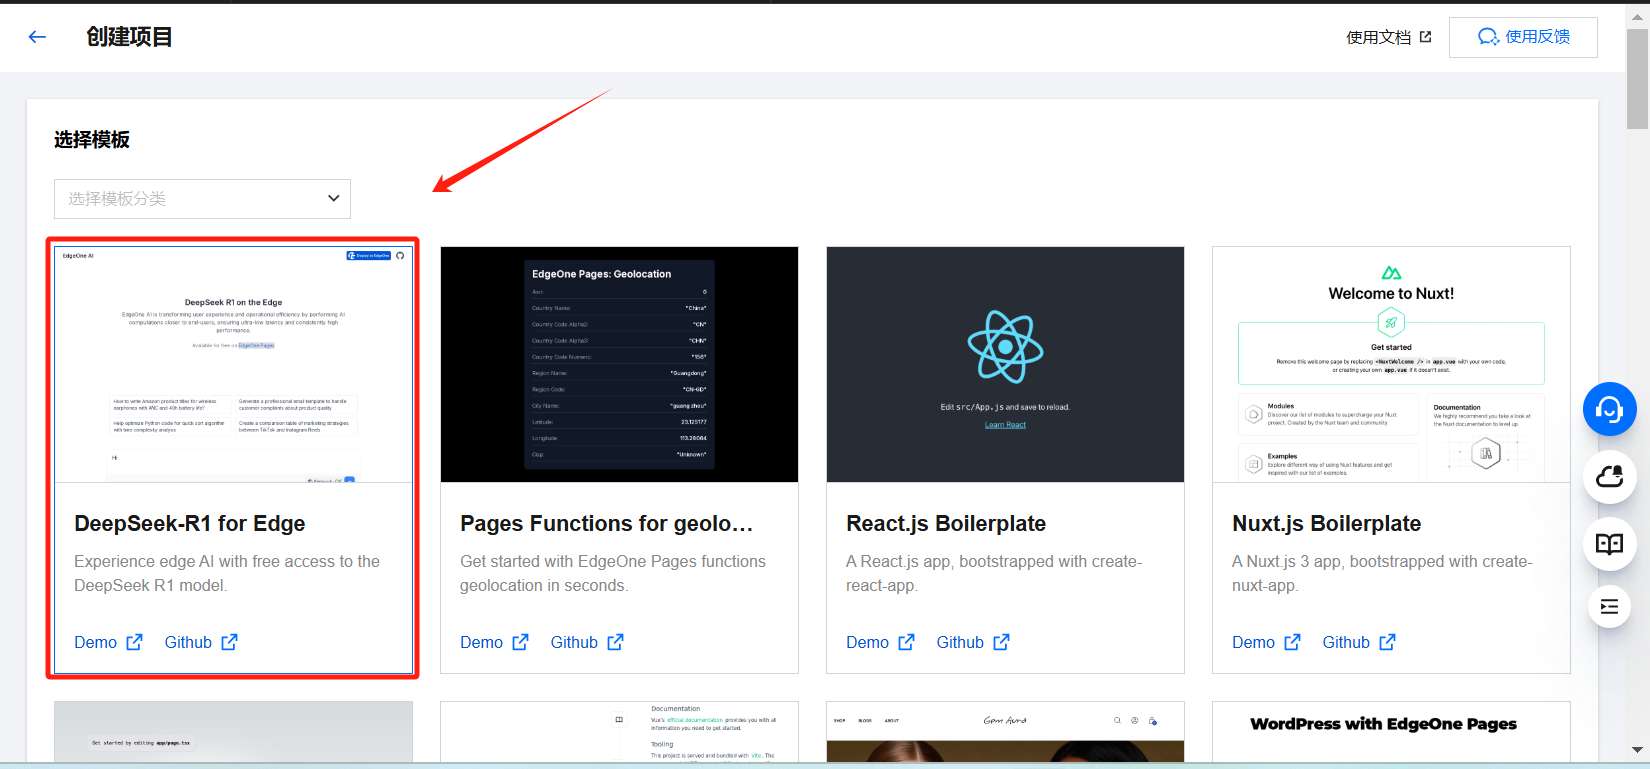The width and height of the screenshot is (1650, 769).
Task: Open Demo link for Nuxt.js Boilerplate
Action: click(x=1253, y=642)
